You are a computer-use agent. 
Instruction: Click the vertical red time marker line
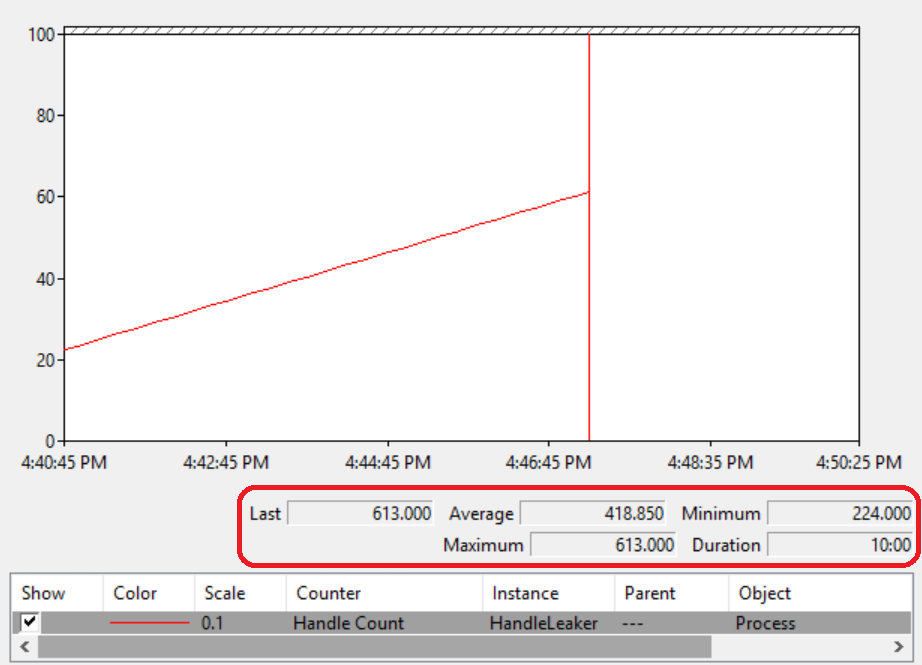(x=589, y=300)
